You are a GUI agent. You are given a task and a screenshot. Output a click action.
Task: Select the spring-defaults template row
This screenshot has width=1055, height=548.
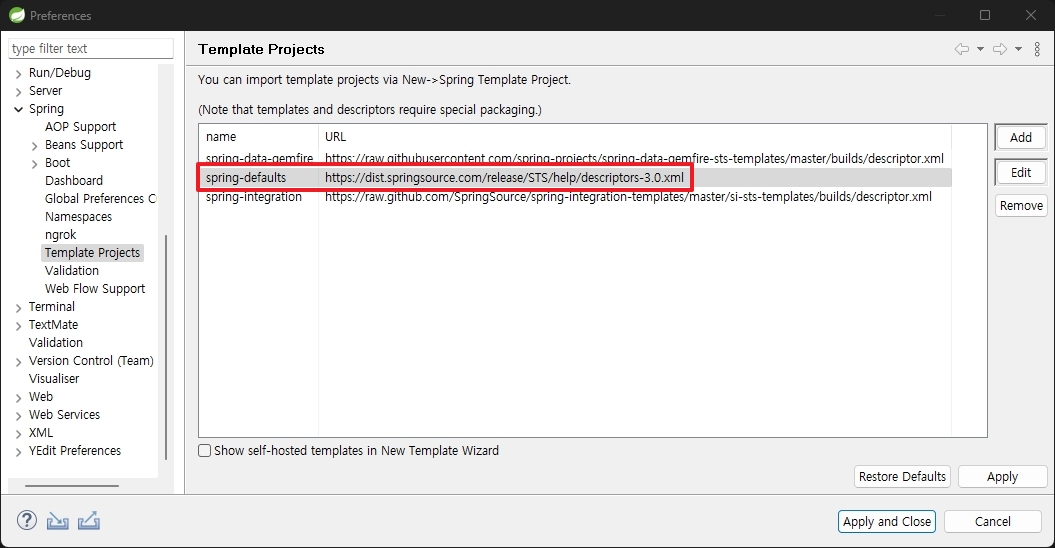tap(575, 178)
